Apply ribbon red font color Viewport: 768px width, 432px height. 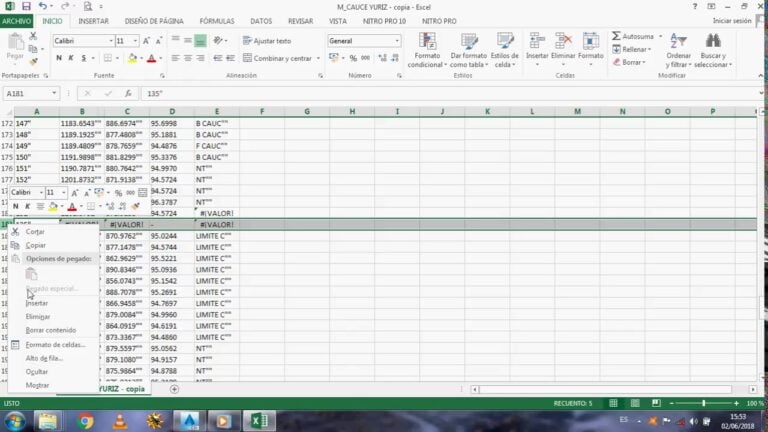click(151, 58)
